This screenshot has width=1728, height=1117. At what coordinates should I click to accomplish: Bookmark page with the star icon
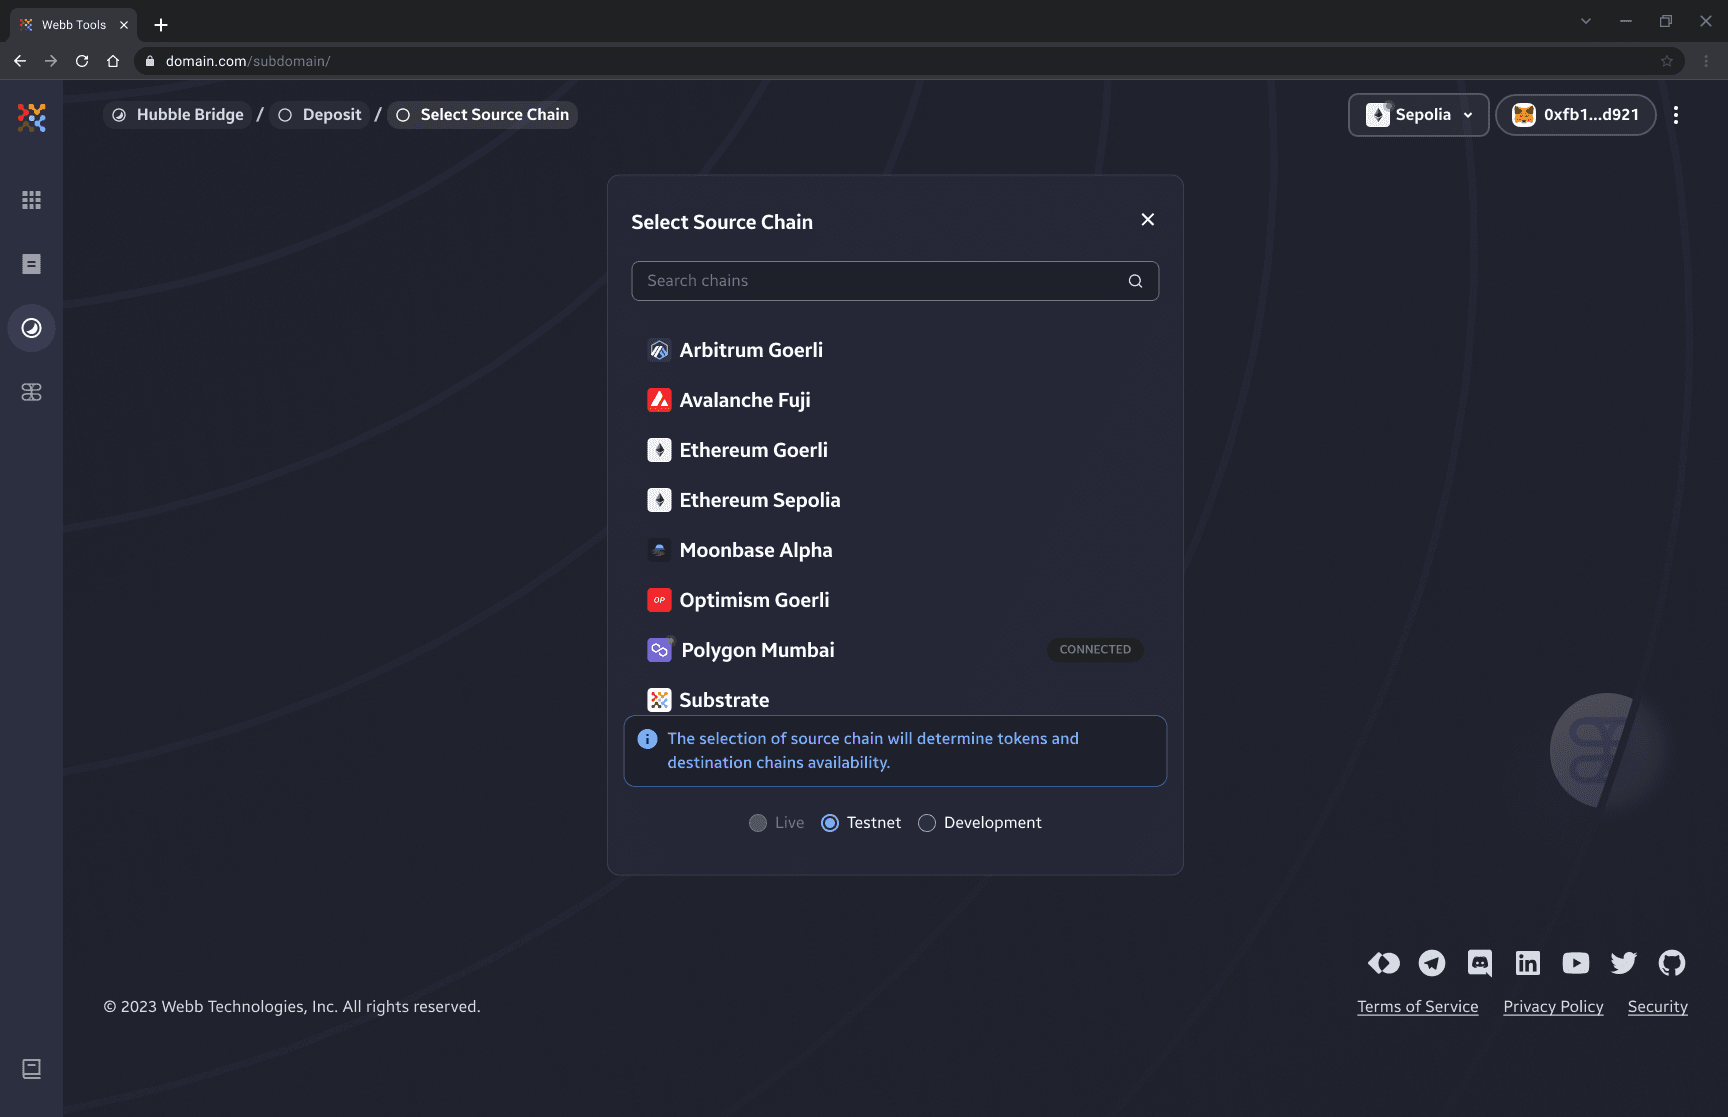click(1667, 61)
